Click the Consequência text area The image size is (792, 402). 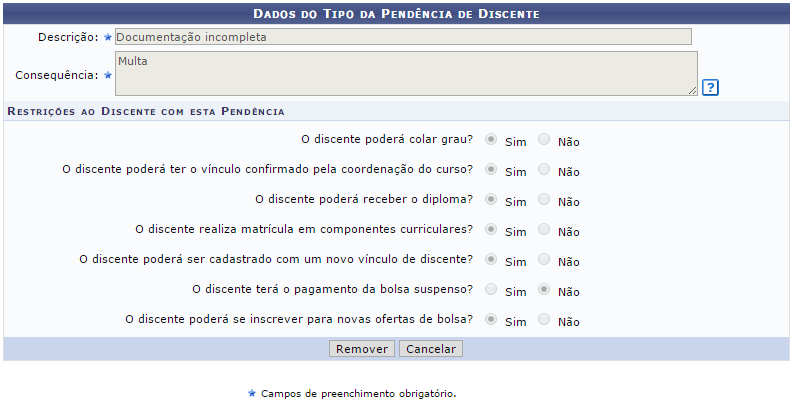coord(402,73)
